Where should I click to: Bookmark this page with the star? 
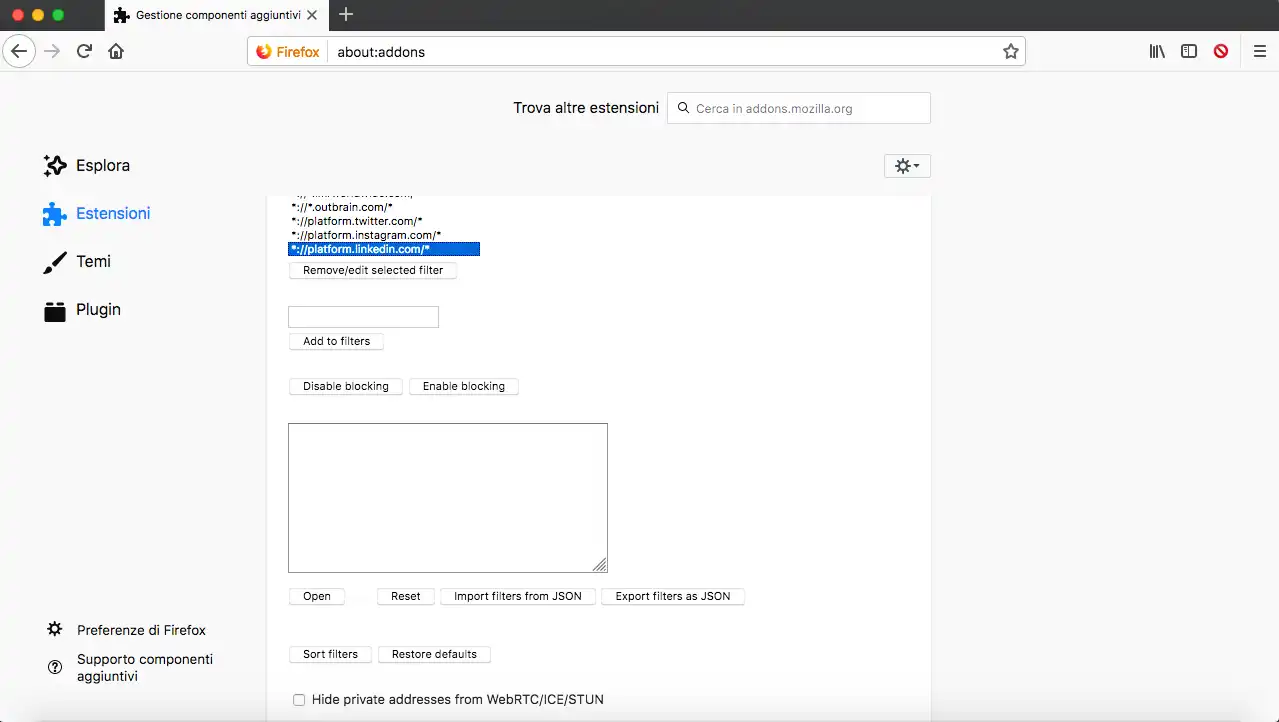pos(1011,51)
